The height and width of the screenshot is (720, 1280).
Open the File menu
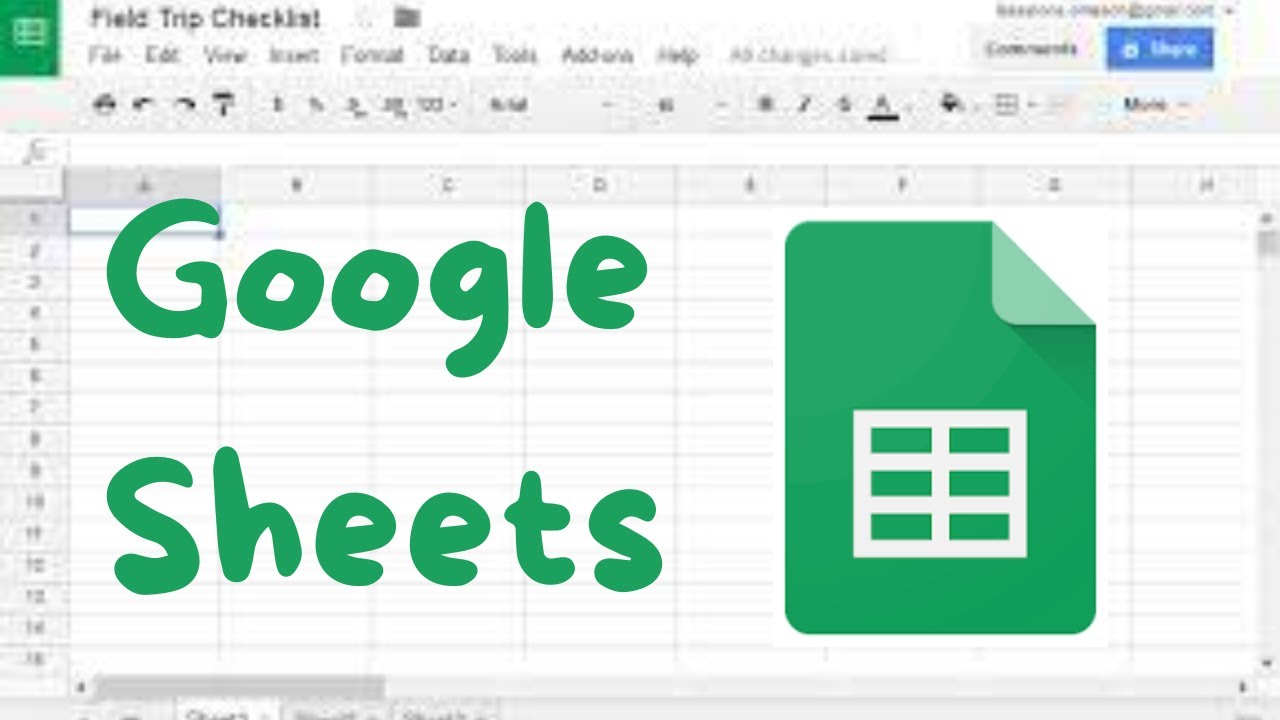(x=104, y=55)
